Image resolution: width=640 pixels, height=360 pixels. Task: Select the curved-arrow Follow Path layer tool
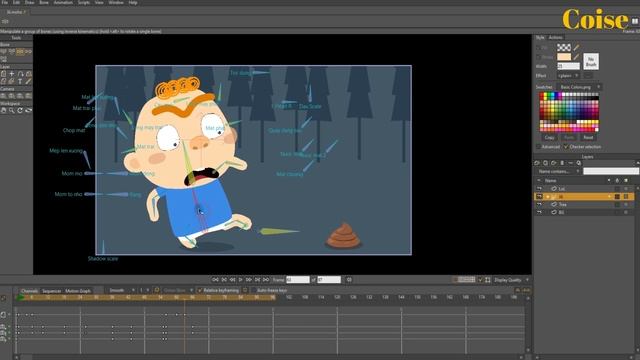tap(20, 74)
